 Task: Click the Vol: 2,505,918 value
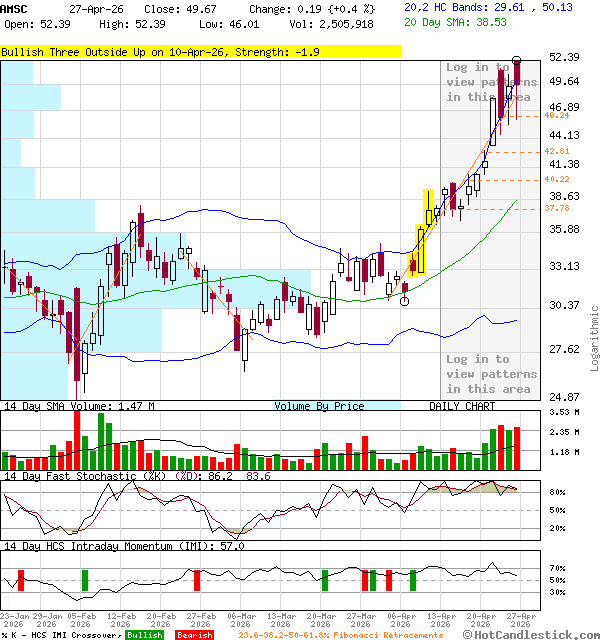pyautogui.click(x=331, y=24)
